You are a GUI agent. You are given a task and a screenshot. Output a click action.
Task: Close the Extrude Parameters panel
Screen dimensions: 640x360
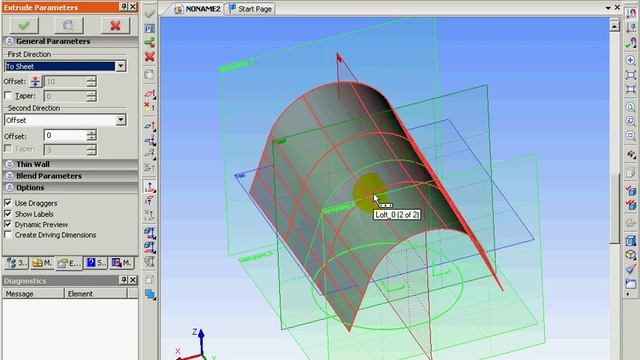click(133, 7)
